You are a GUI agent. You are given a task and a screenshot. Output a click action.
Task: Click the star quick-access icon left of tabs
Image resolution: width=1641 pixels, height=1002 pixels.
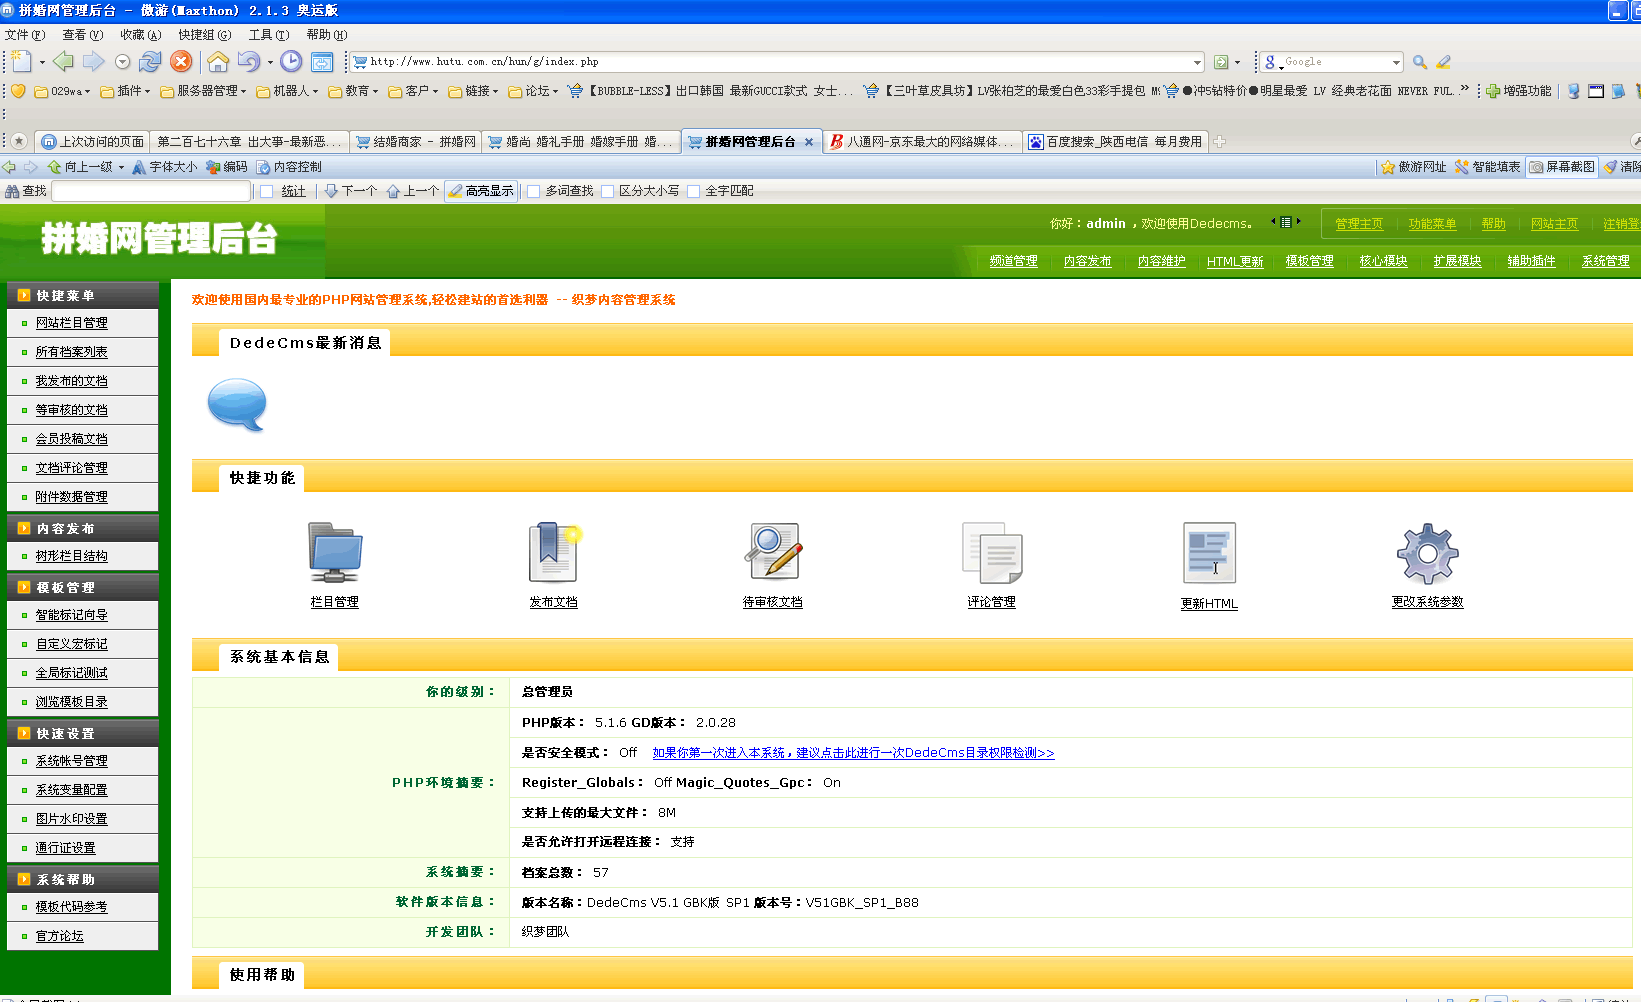[19, 141]
